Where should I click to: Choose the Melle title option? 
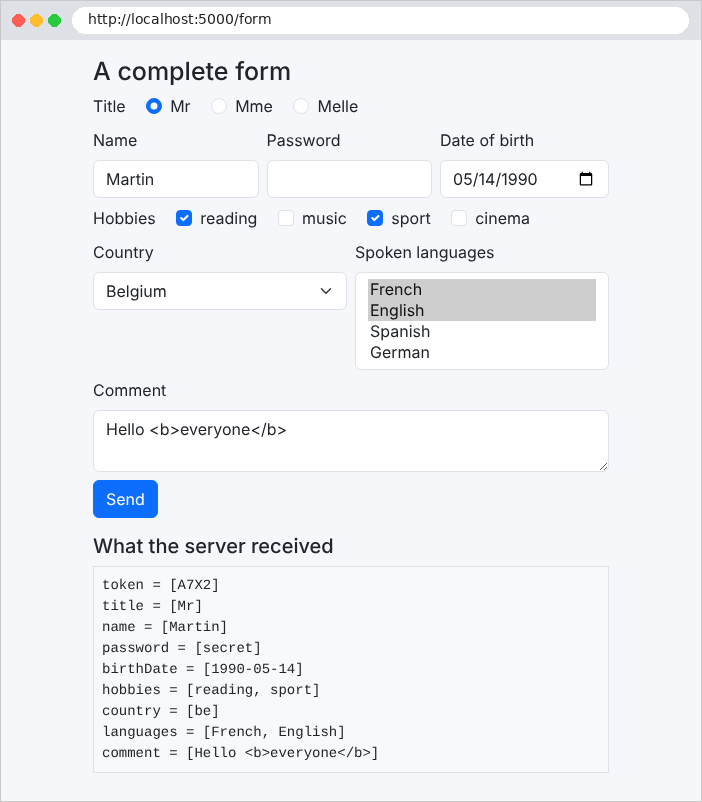click(x=301, y=106)
